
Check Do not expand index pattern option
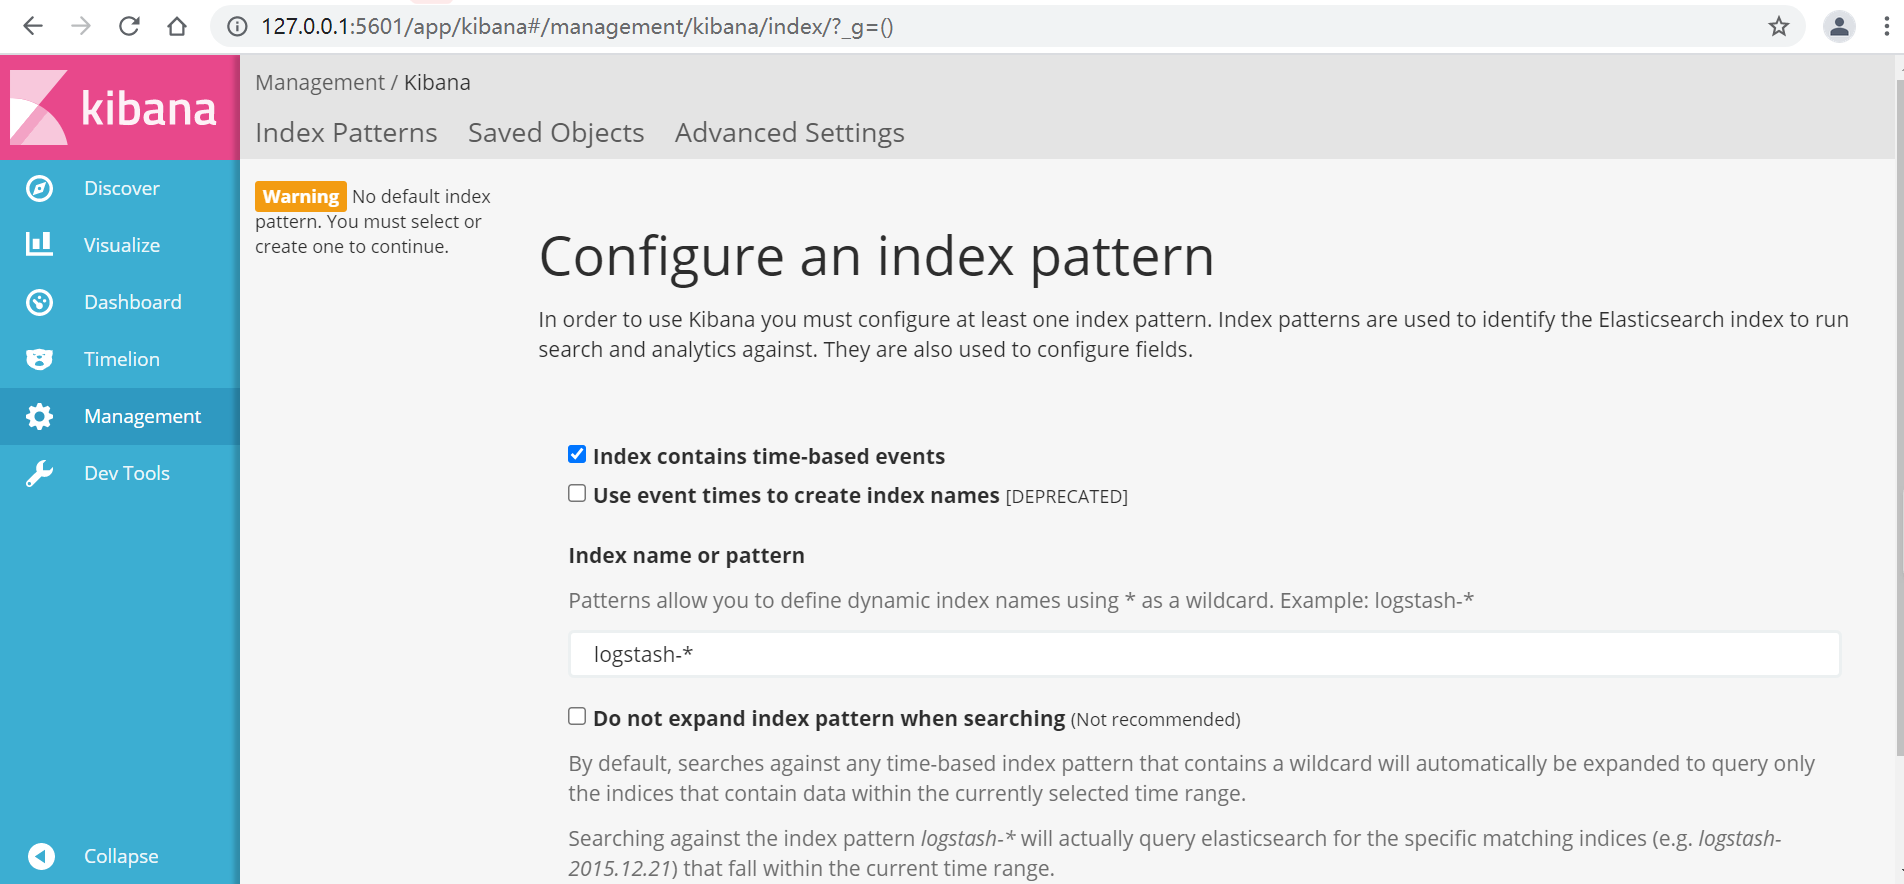(x=577, y=716)
